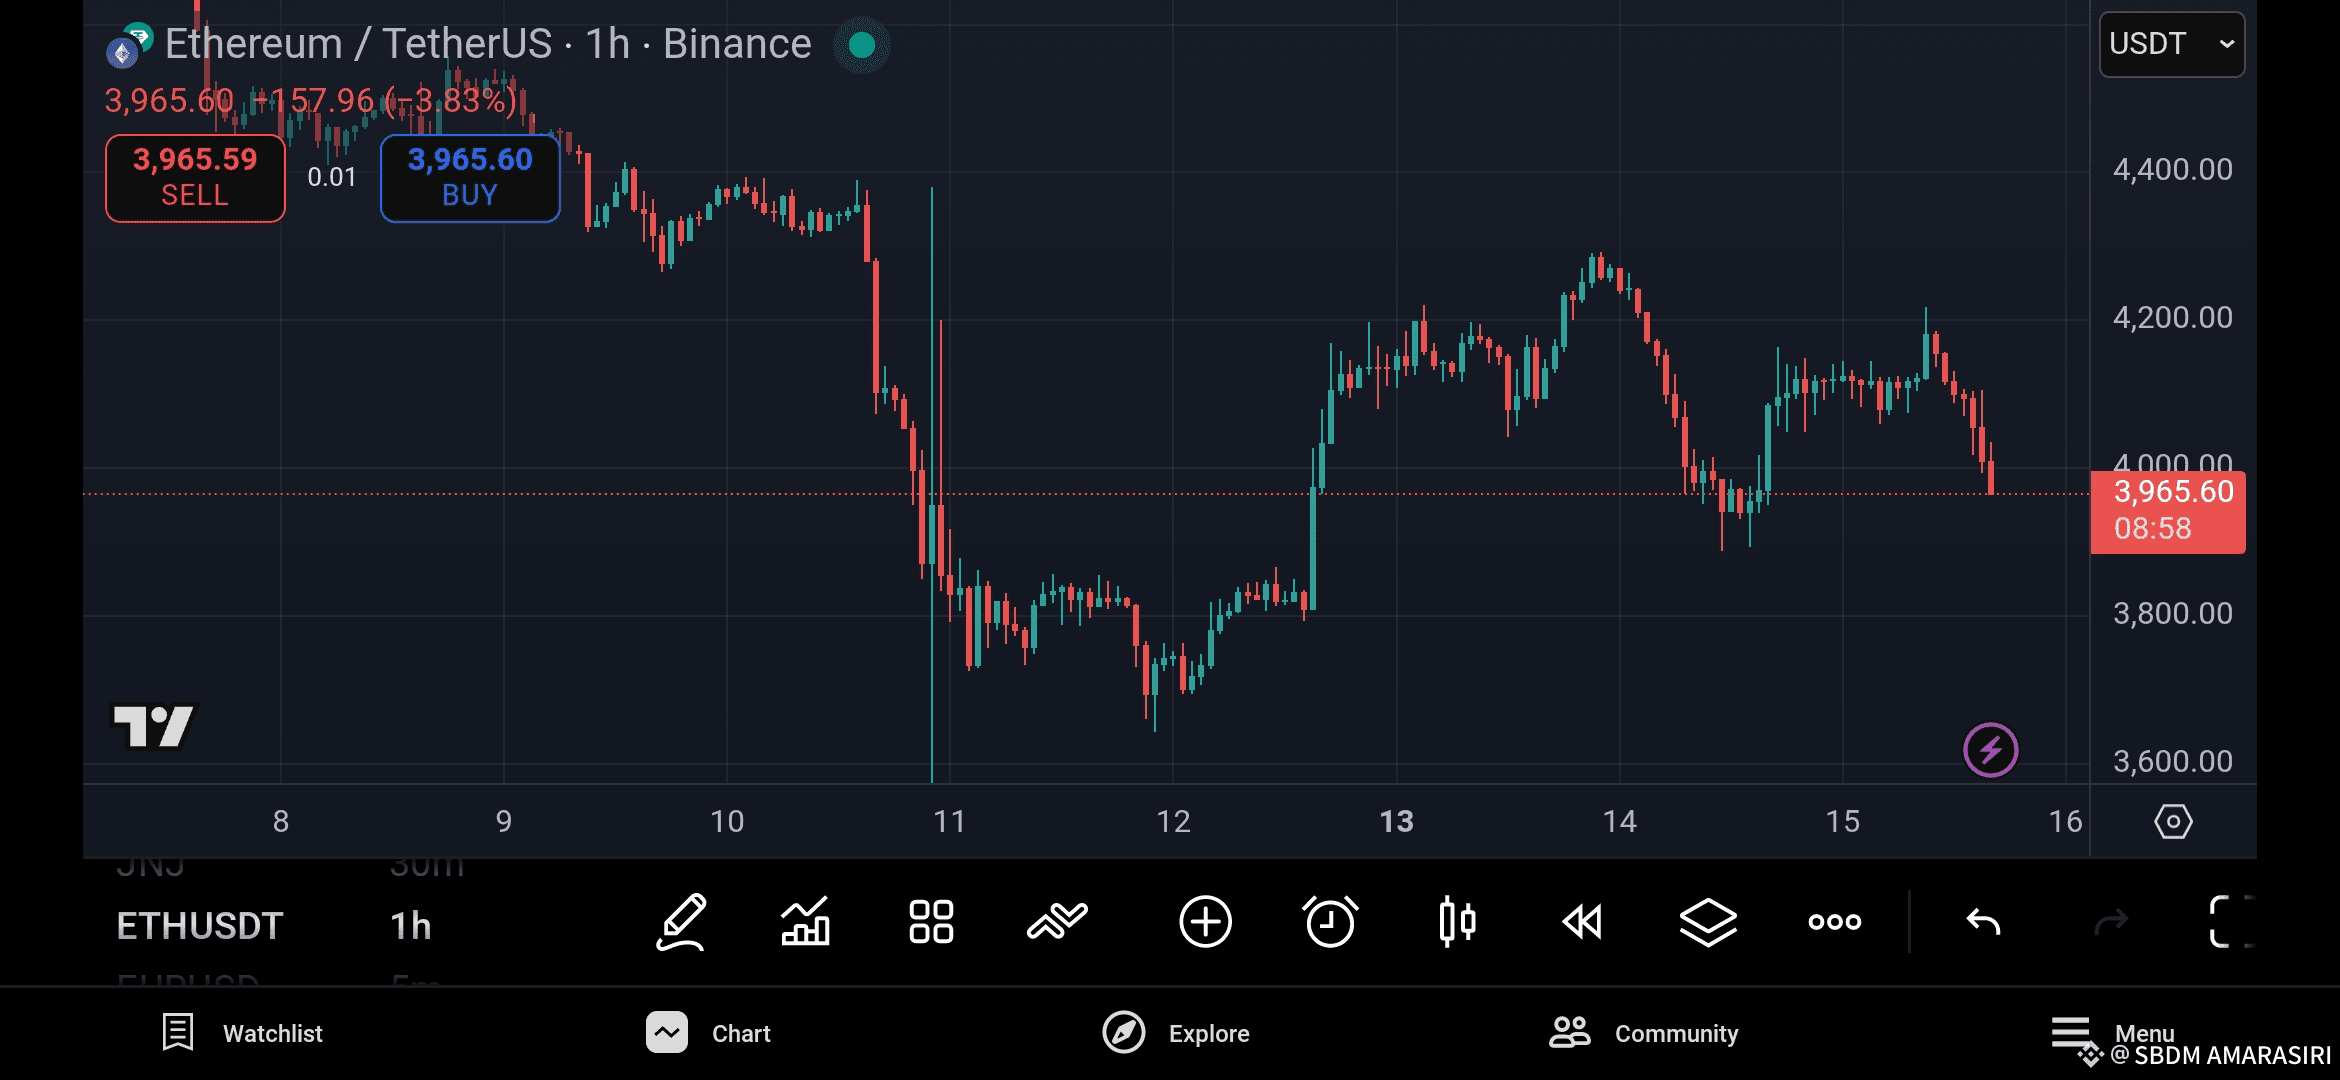Image resolution: width=2340 pixels, height=1080 pixels.
Task: Change candlestick chart type icon
Action: [1457, 922]
